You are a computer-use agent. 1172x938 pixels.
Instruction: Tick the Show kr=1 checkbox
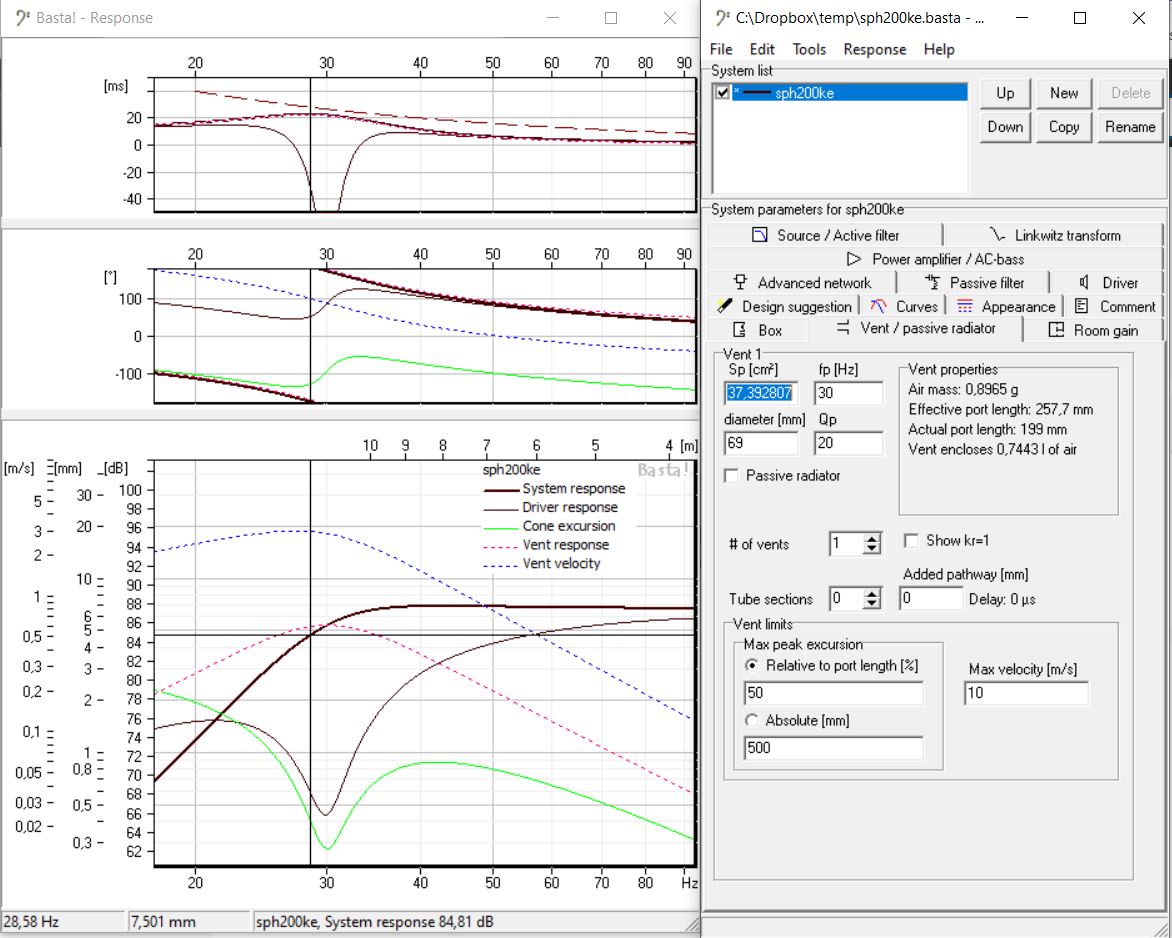click(x=911, y=541)
